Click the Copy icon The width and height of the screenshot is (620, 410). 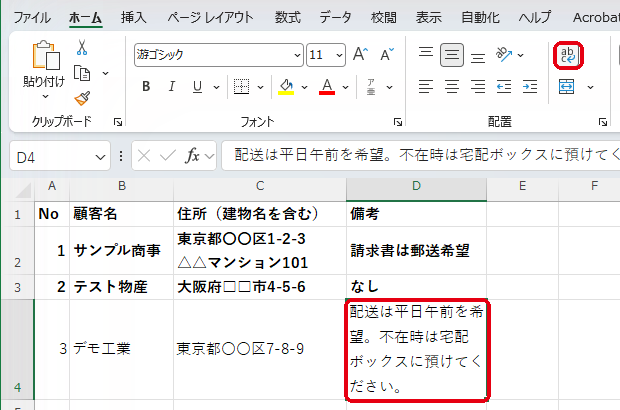(x=82, y=73)
